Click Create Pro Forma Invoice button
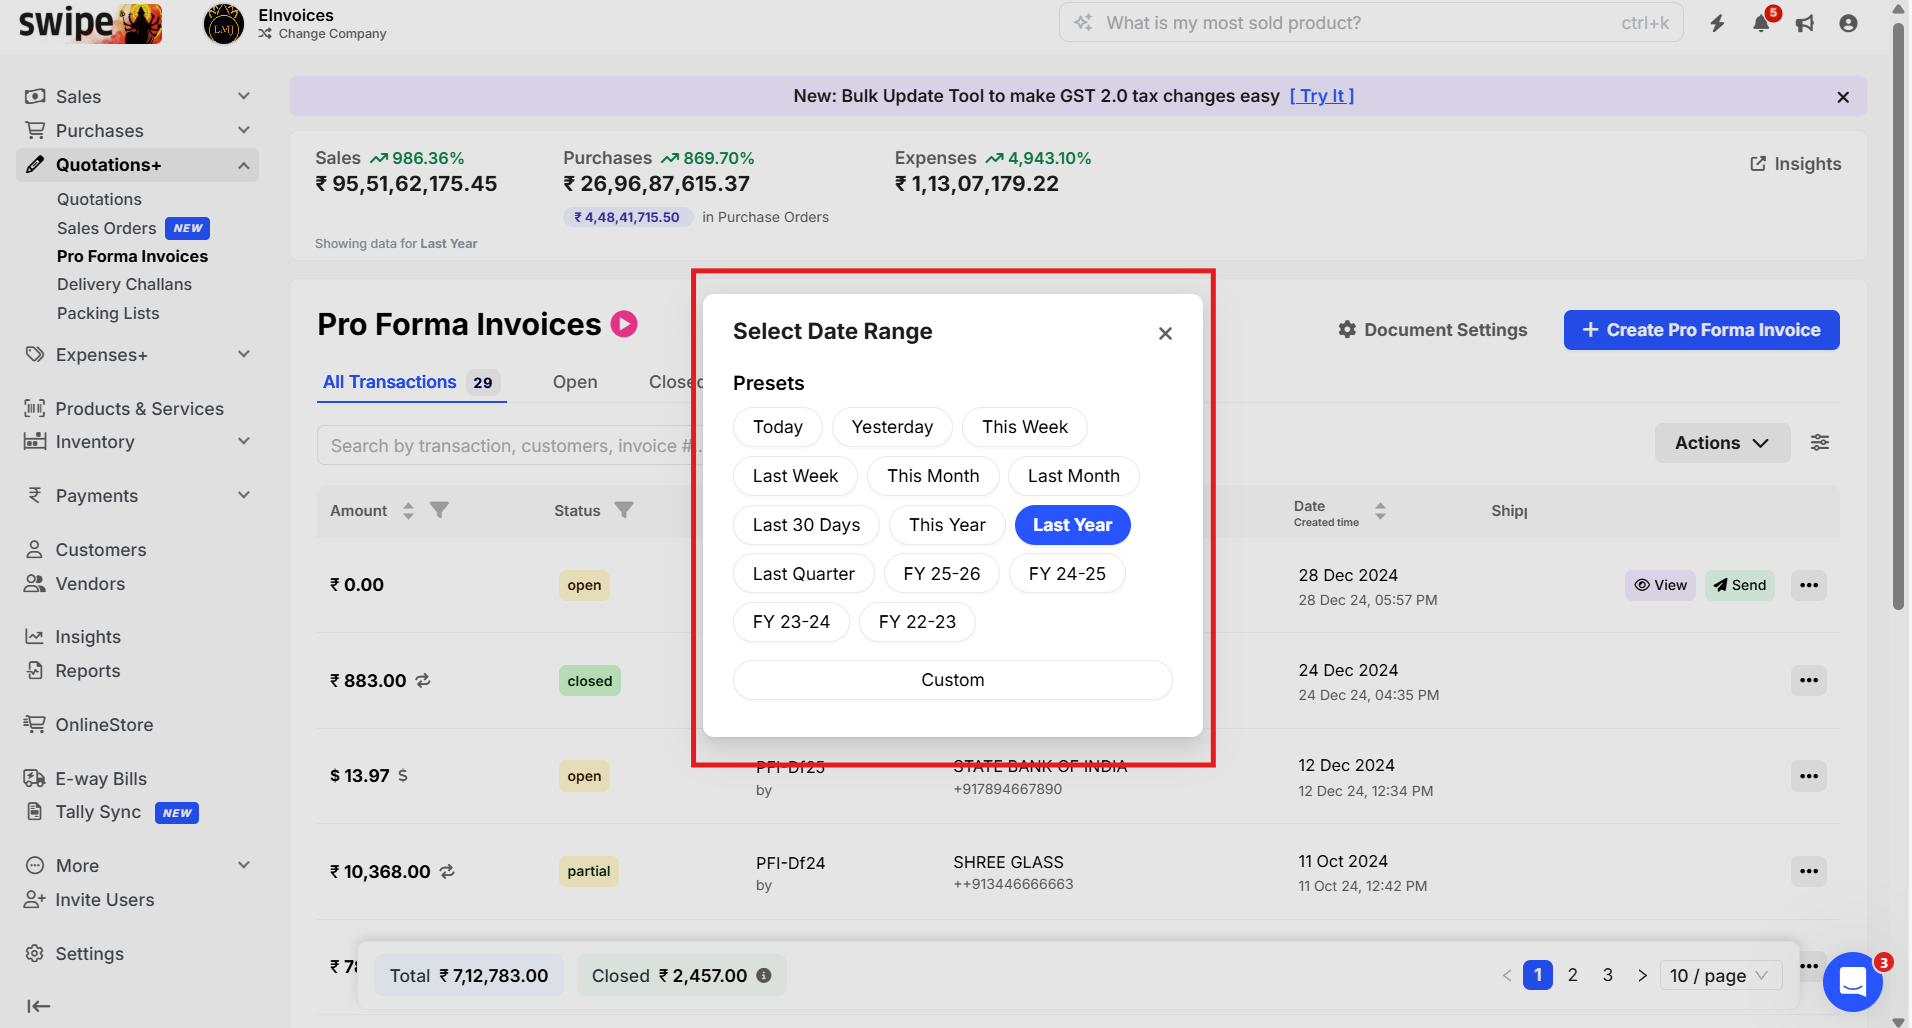The width and height of the screenshot is (1912, 1028). coord(1701,330)
